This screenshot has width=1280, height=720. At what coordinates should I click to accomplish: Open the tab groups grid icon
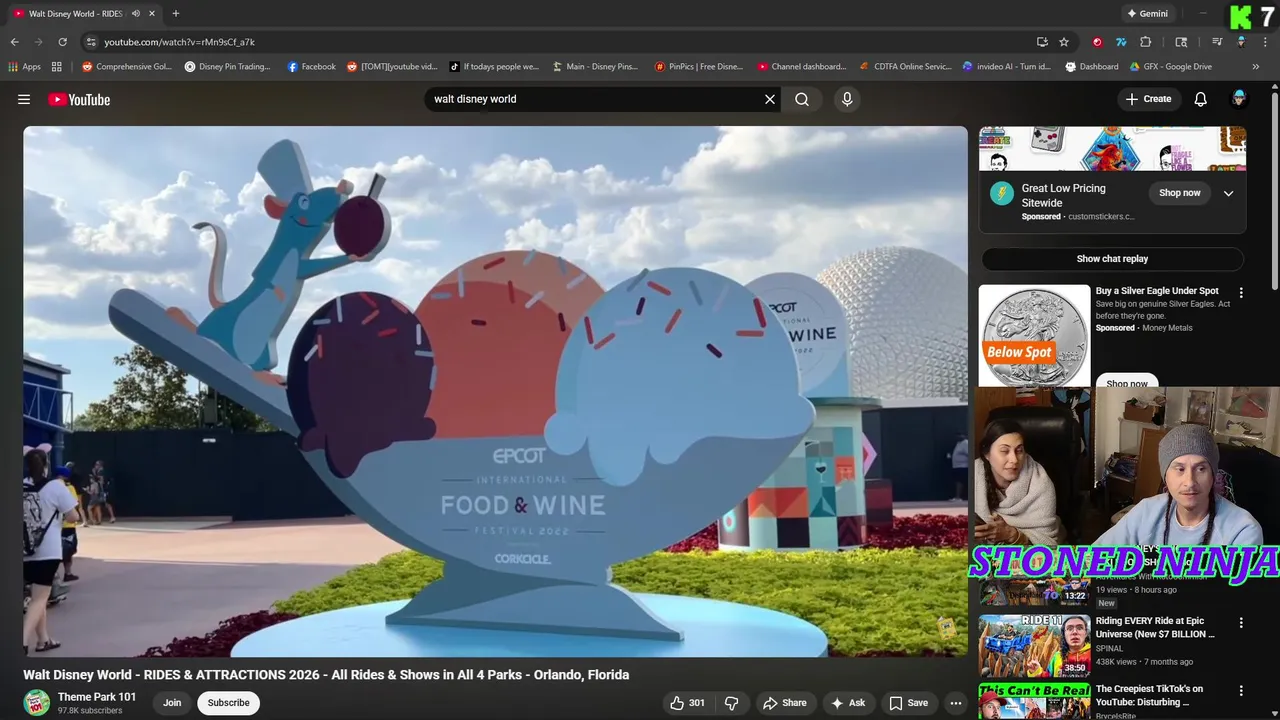click(57, 67)
